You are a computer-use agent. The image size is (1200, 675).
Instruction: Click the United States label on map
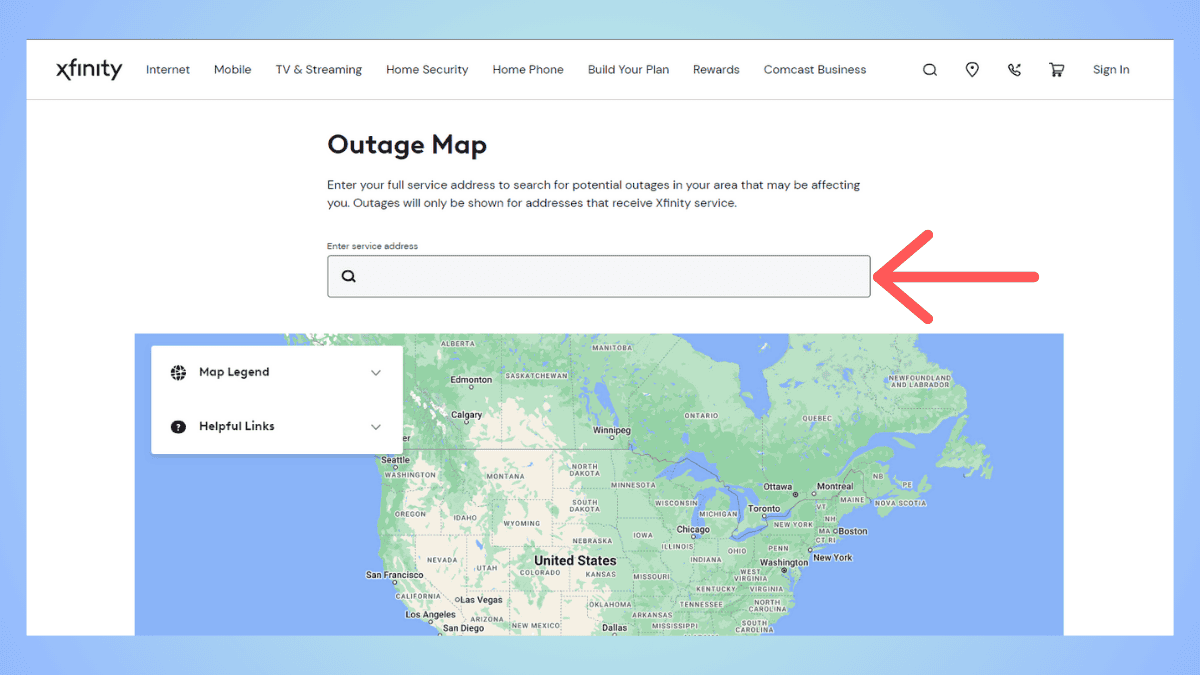coord(575,561)
